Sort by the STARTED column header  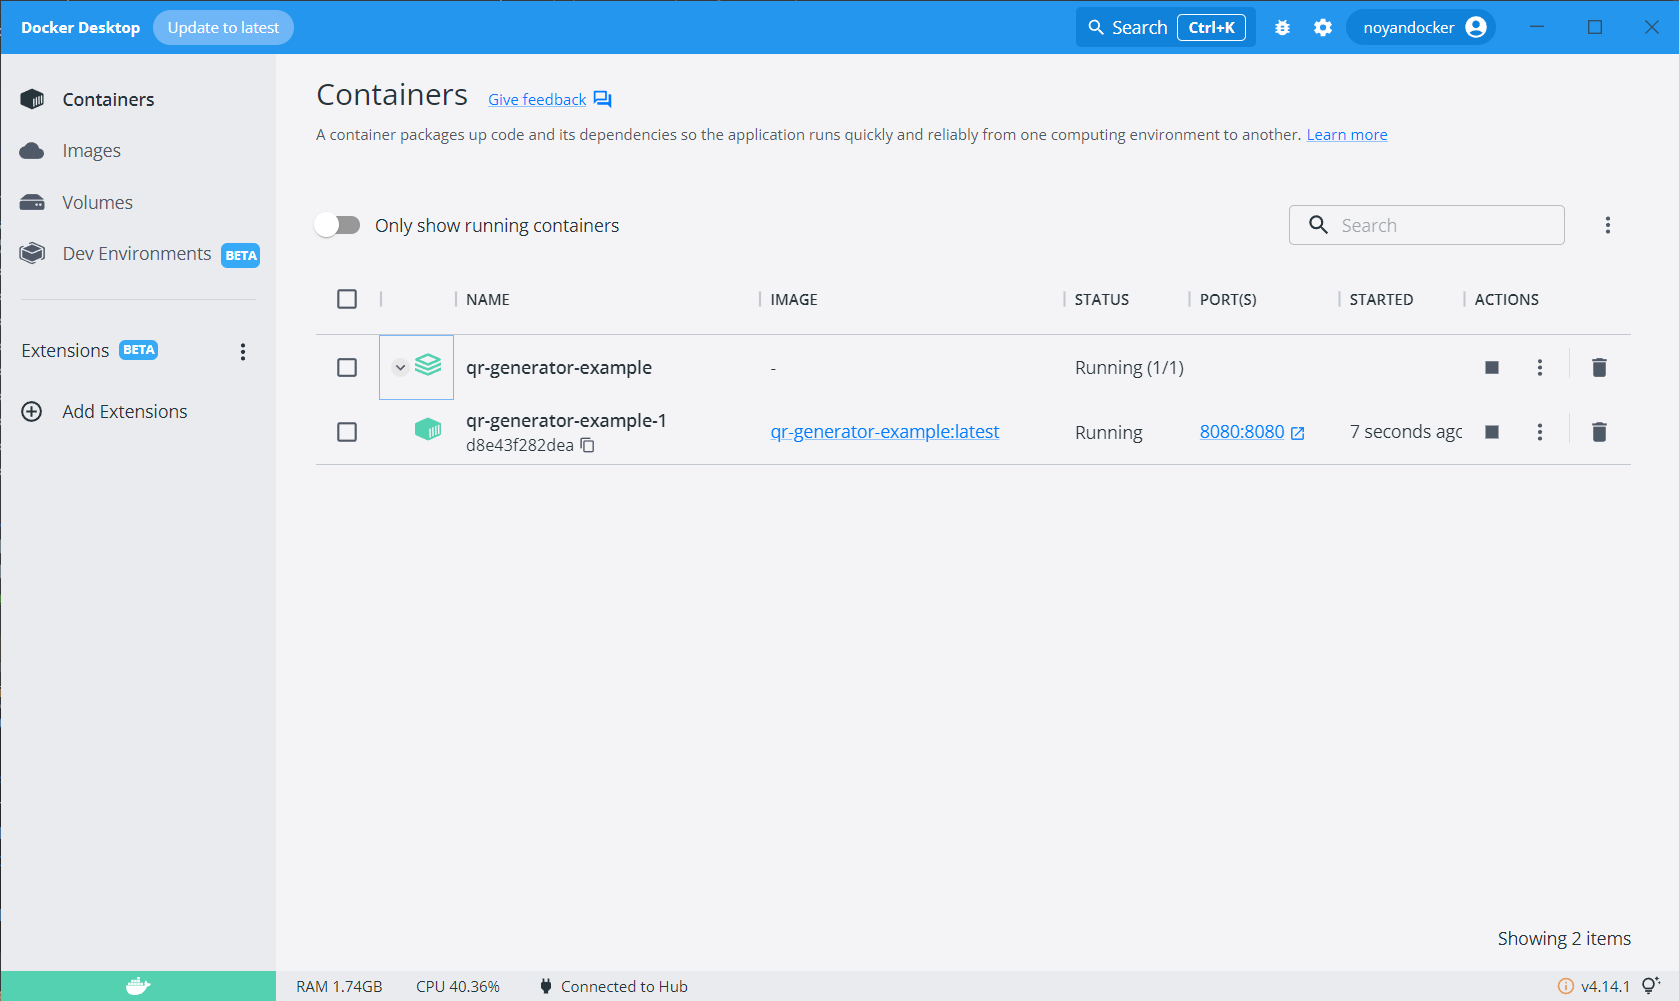click(x=1382, y=299)
